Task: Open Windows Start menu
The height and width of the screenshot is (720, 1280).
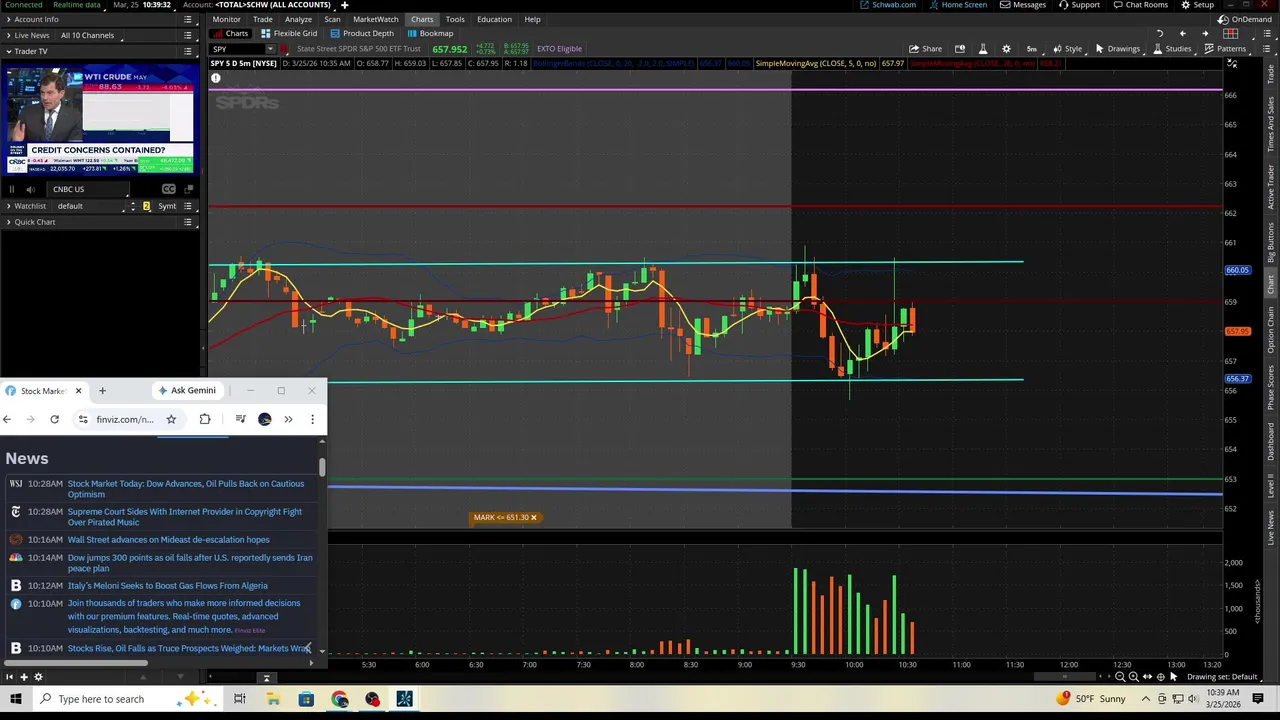Action: [x=15, y=699]
